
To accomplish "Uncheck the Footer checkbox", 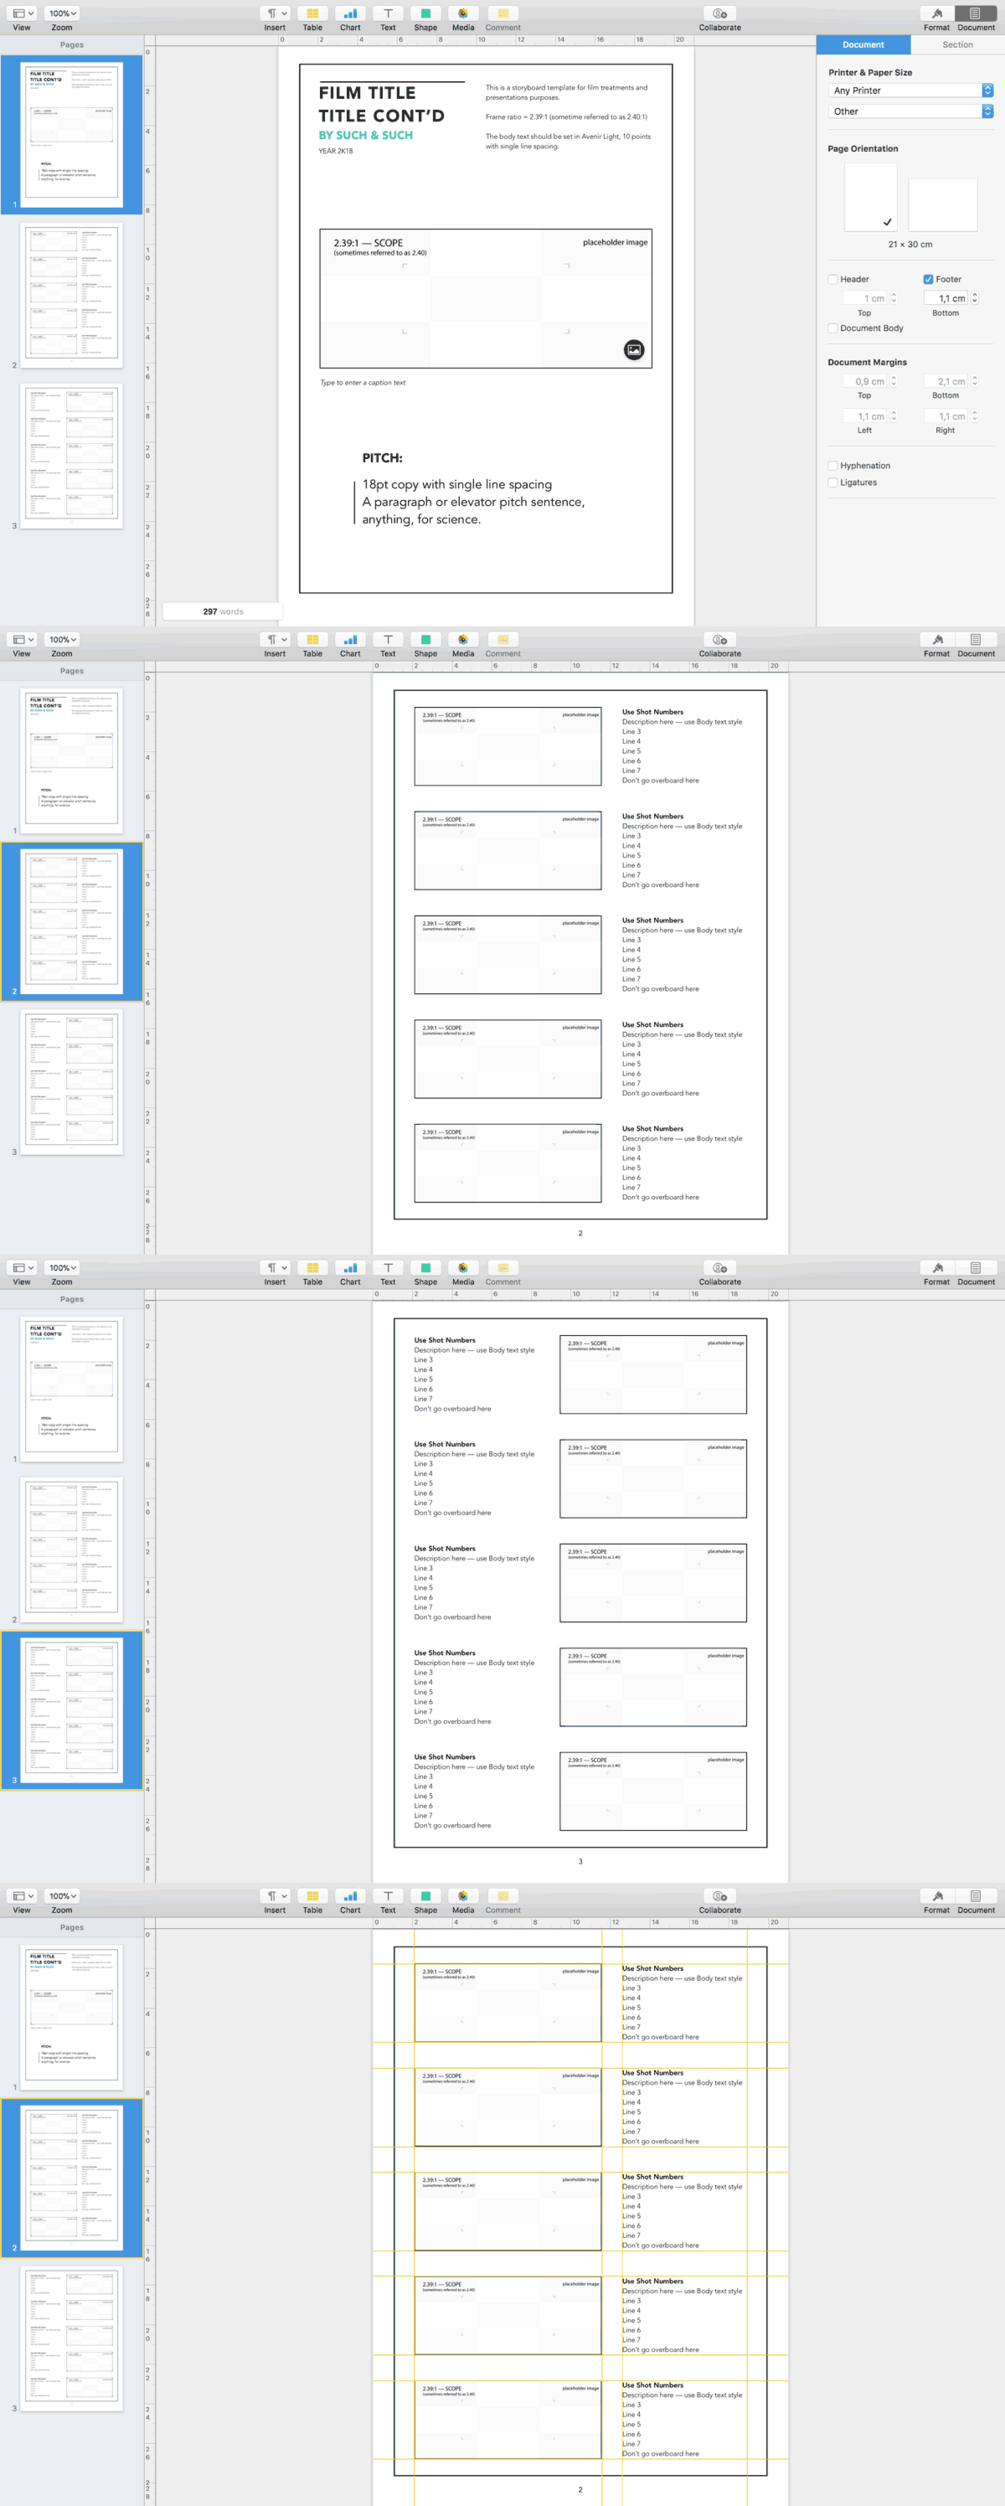I will 928,280.
